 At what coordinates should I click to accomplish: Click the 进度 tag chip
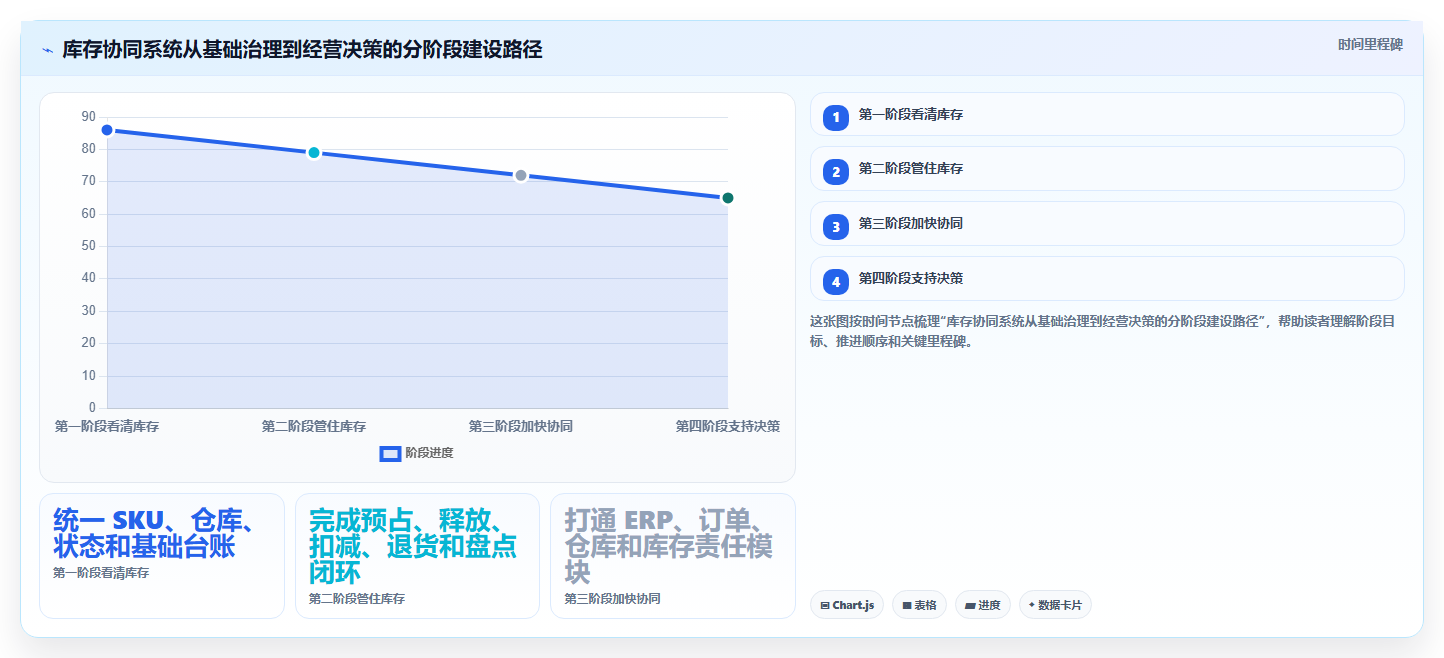[x=983, y=605]
